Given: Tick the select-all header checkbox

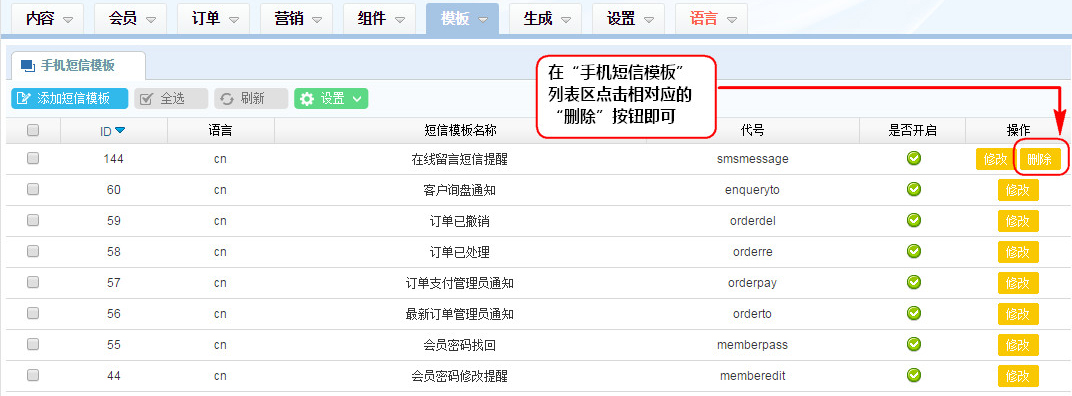Looking at the screenshot, I should [x=33, y=130].
